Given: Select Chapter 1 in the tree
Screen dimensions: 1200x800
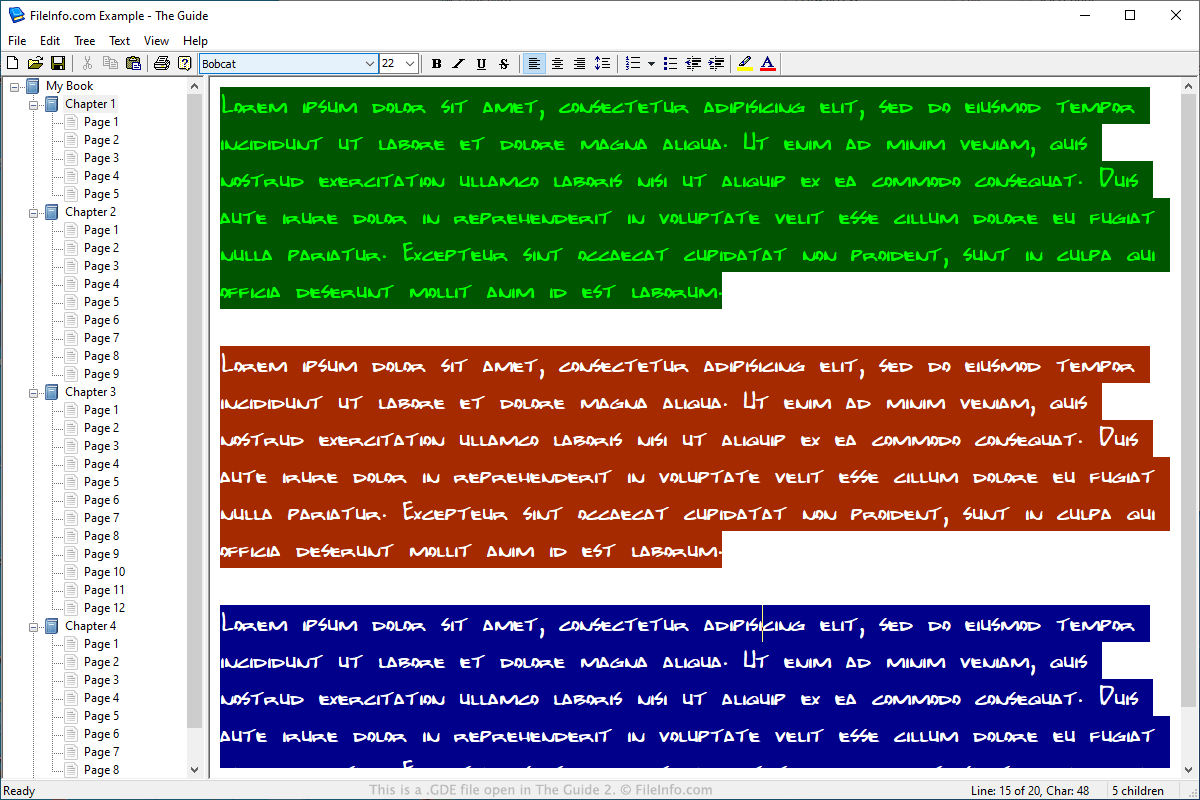Looking at the screenshot, I should click(x=91, y=104).
